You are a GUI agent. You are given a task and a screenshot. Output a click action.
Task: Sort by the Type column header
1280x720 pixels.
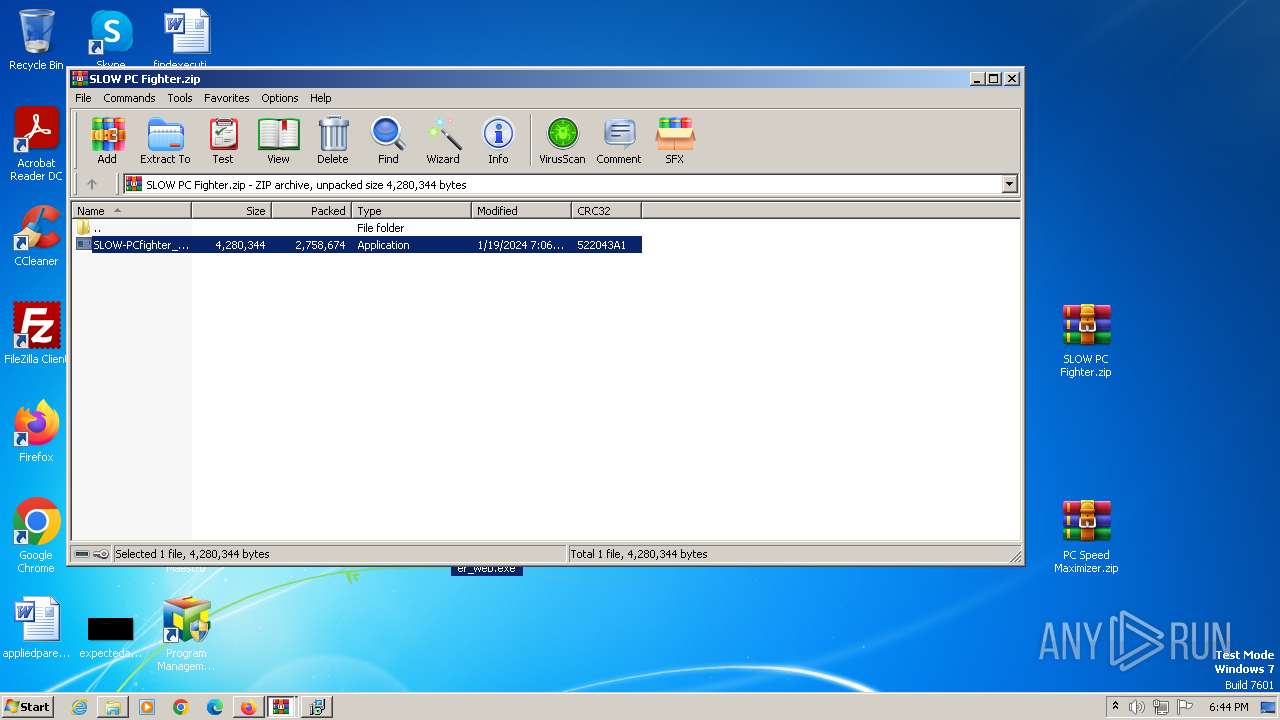411,211
